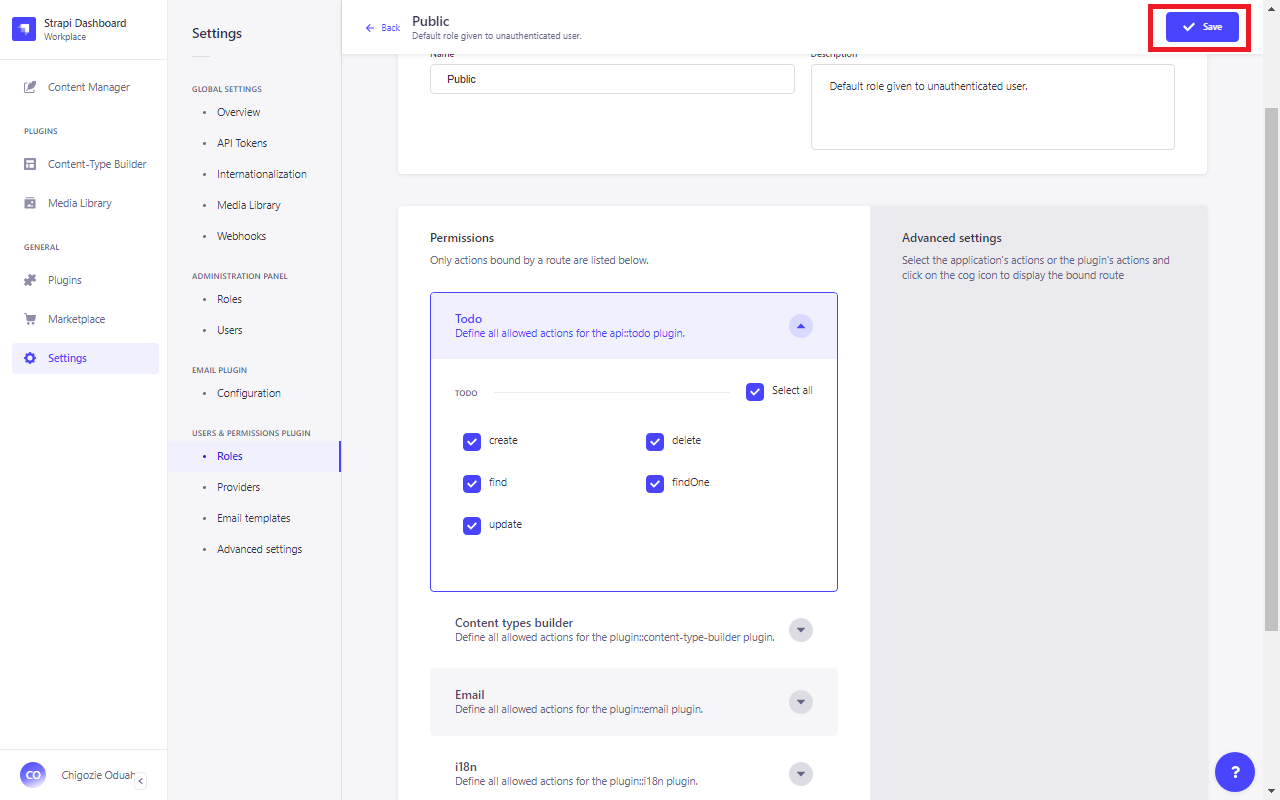1280x800 pixels.
Task: Disable the delete permission checkbox
Action: coord(655,442)
